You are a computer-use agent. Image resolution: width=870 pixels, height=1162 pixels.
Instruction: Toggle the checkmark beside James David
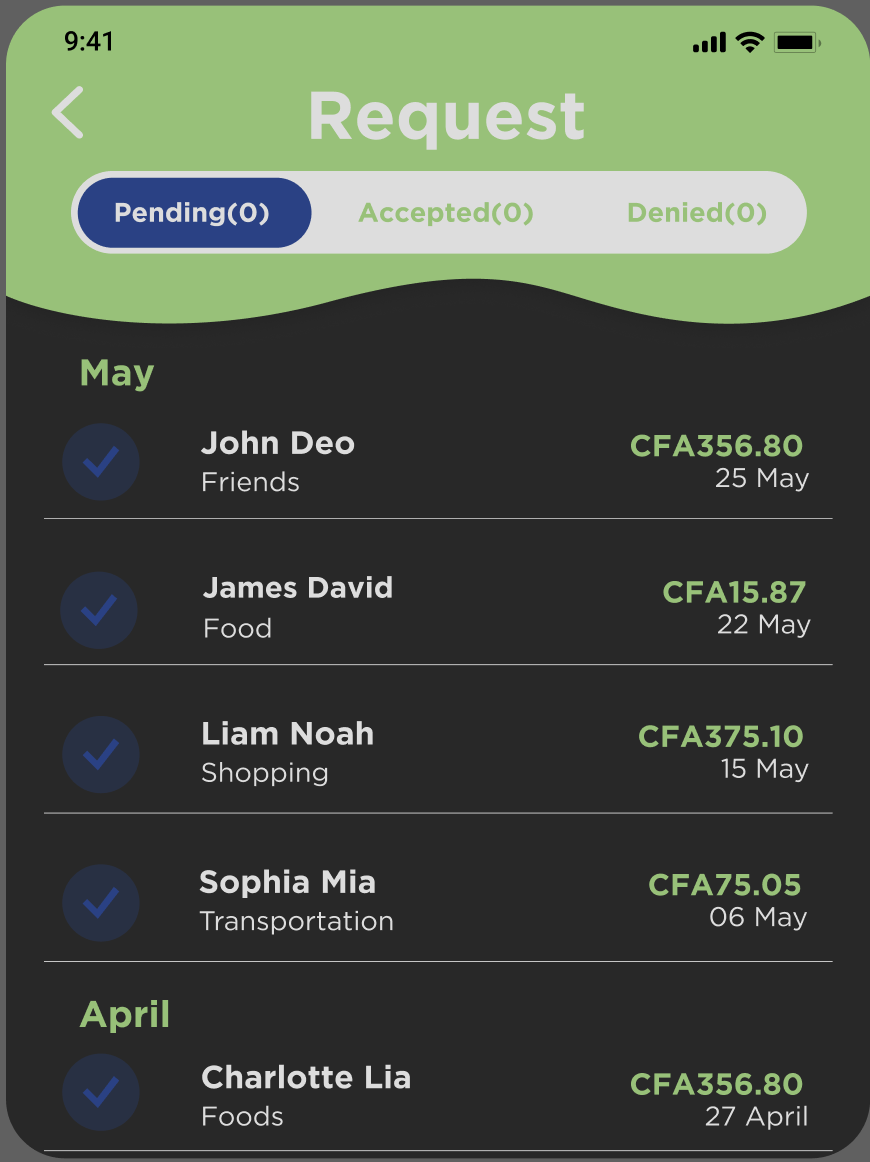100,609
